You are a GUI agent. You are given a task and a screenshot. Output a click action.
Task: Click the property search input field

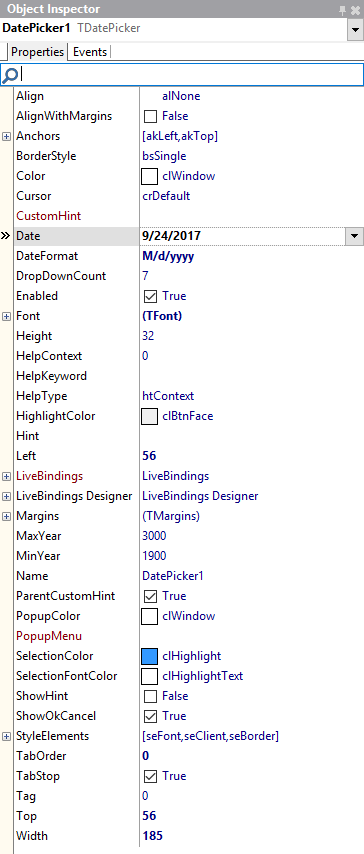pyautogui.click(x=191, y=74)
